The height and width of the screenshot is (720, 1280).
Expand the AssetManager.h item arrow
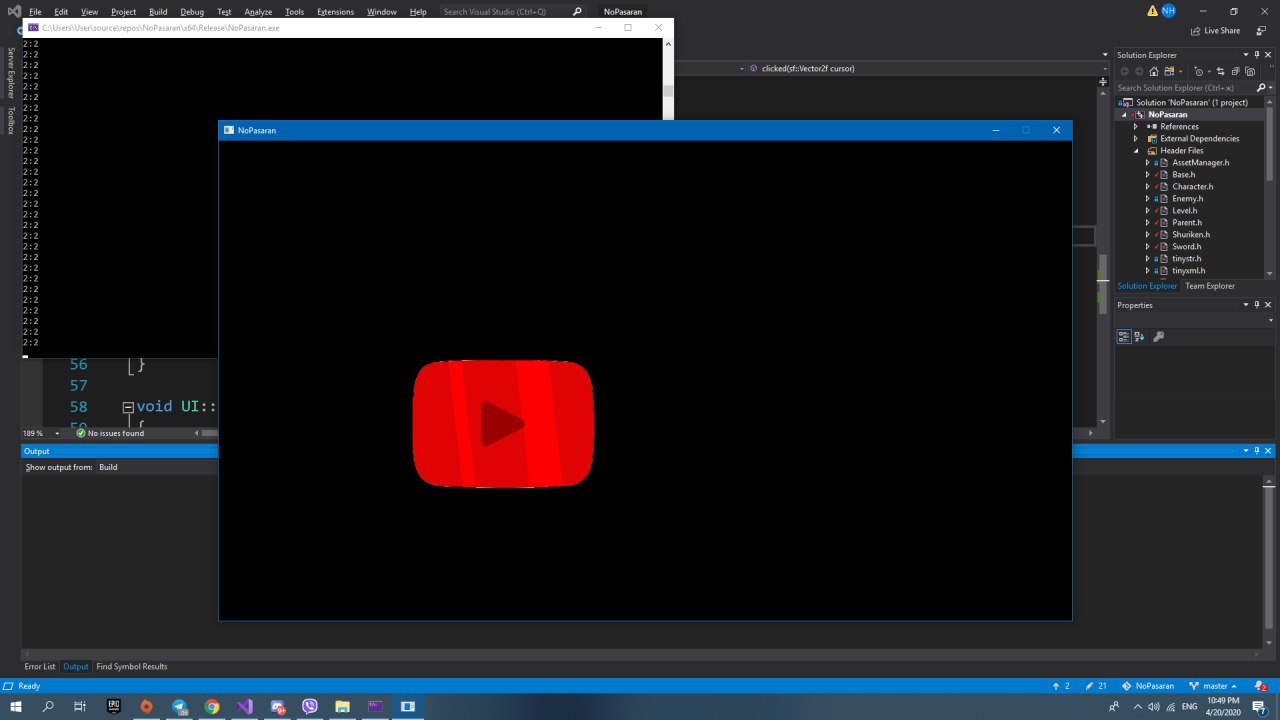pos(1148,163)
